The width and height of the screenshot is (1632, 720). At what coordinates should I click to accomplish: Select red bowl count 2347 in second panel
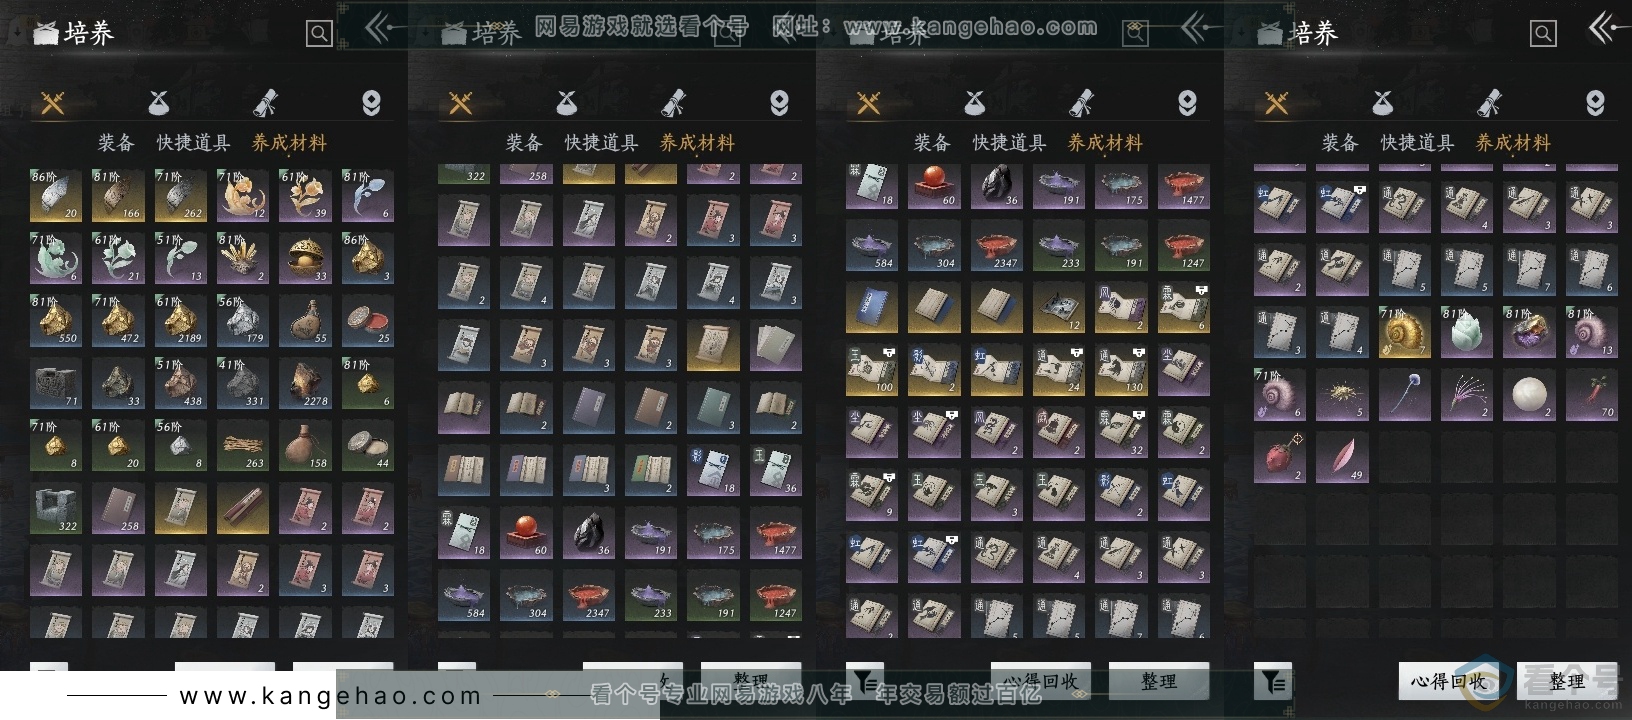click(x=588, y=595)
